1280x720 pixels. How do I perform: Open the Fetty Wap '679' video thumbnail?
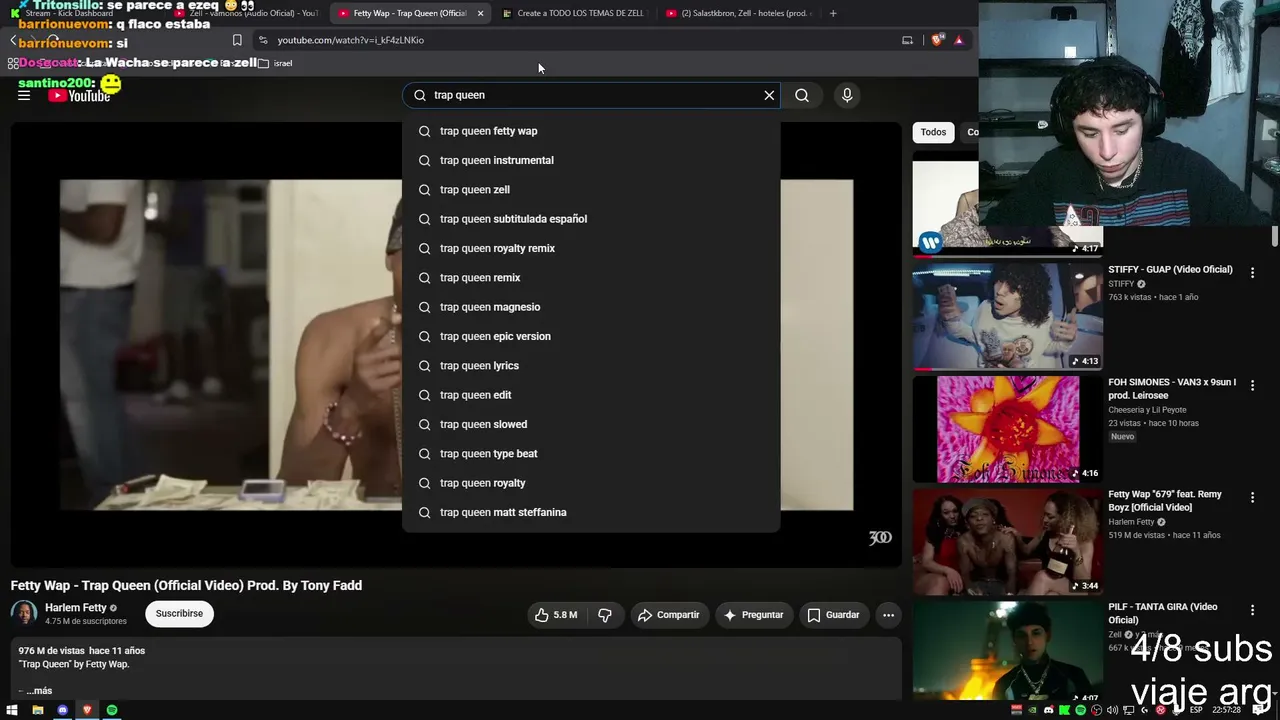point(1007,541)
